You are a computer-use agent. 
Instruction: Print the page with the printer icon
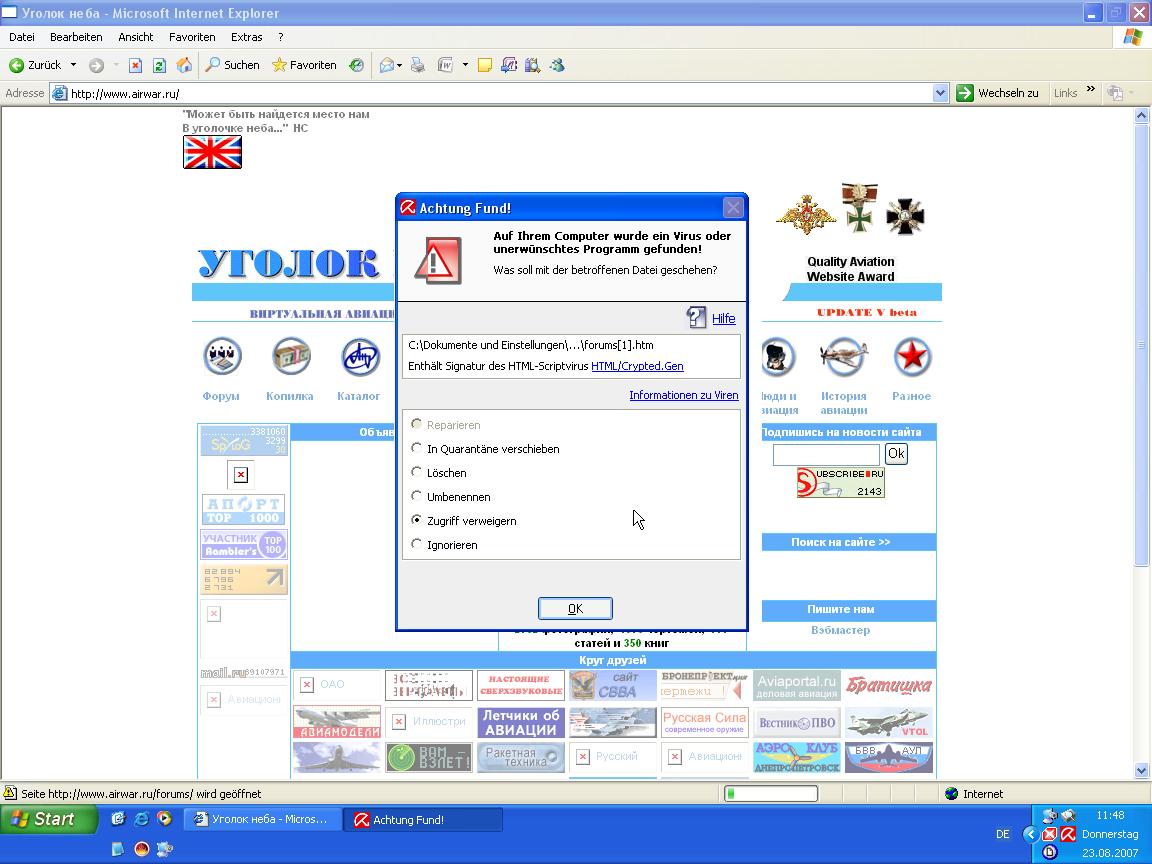point(418,65)
